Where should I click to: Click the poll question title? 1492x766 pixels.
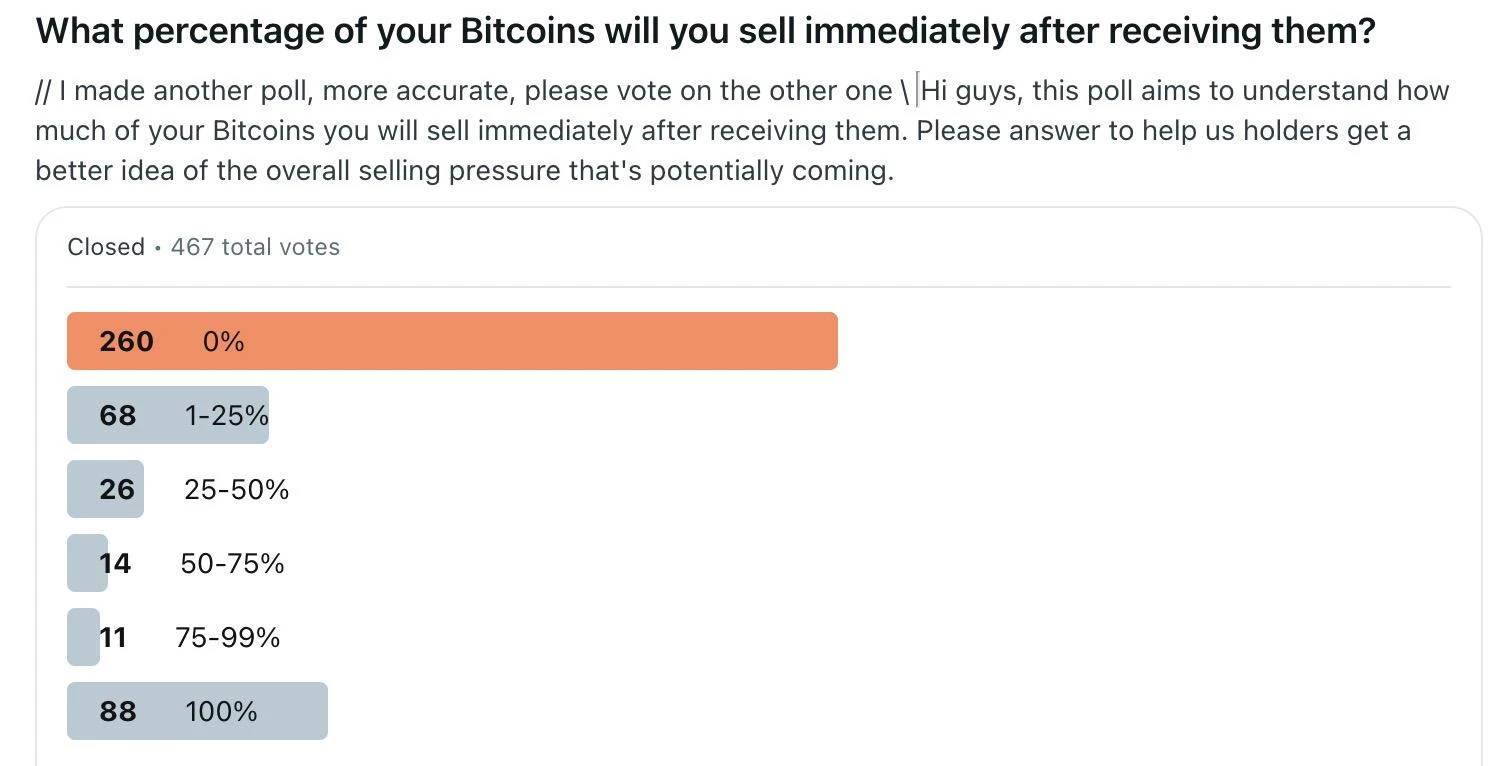tap(705, 32)
